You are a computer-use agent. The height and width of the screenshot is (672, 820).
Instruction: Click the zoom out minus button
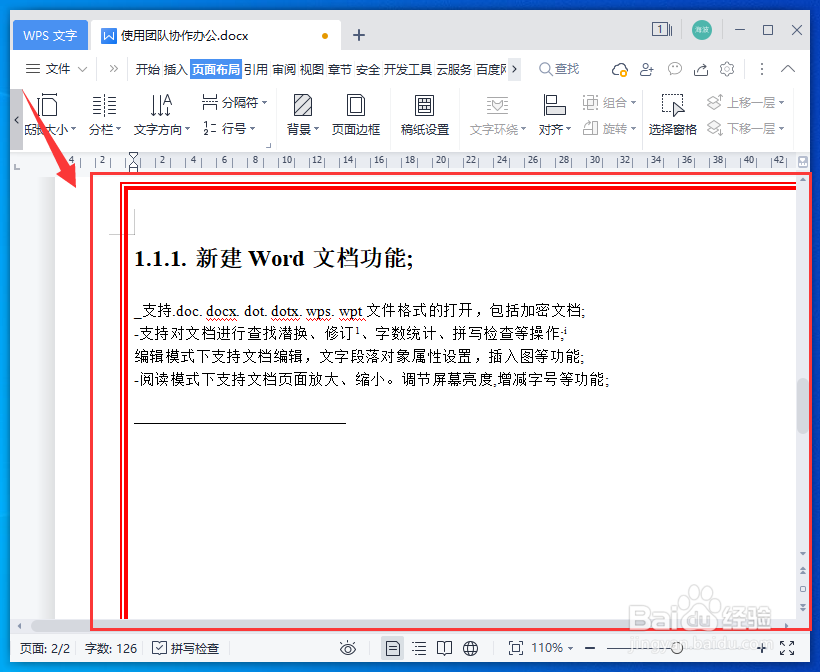590,648
